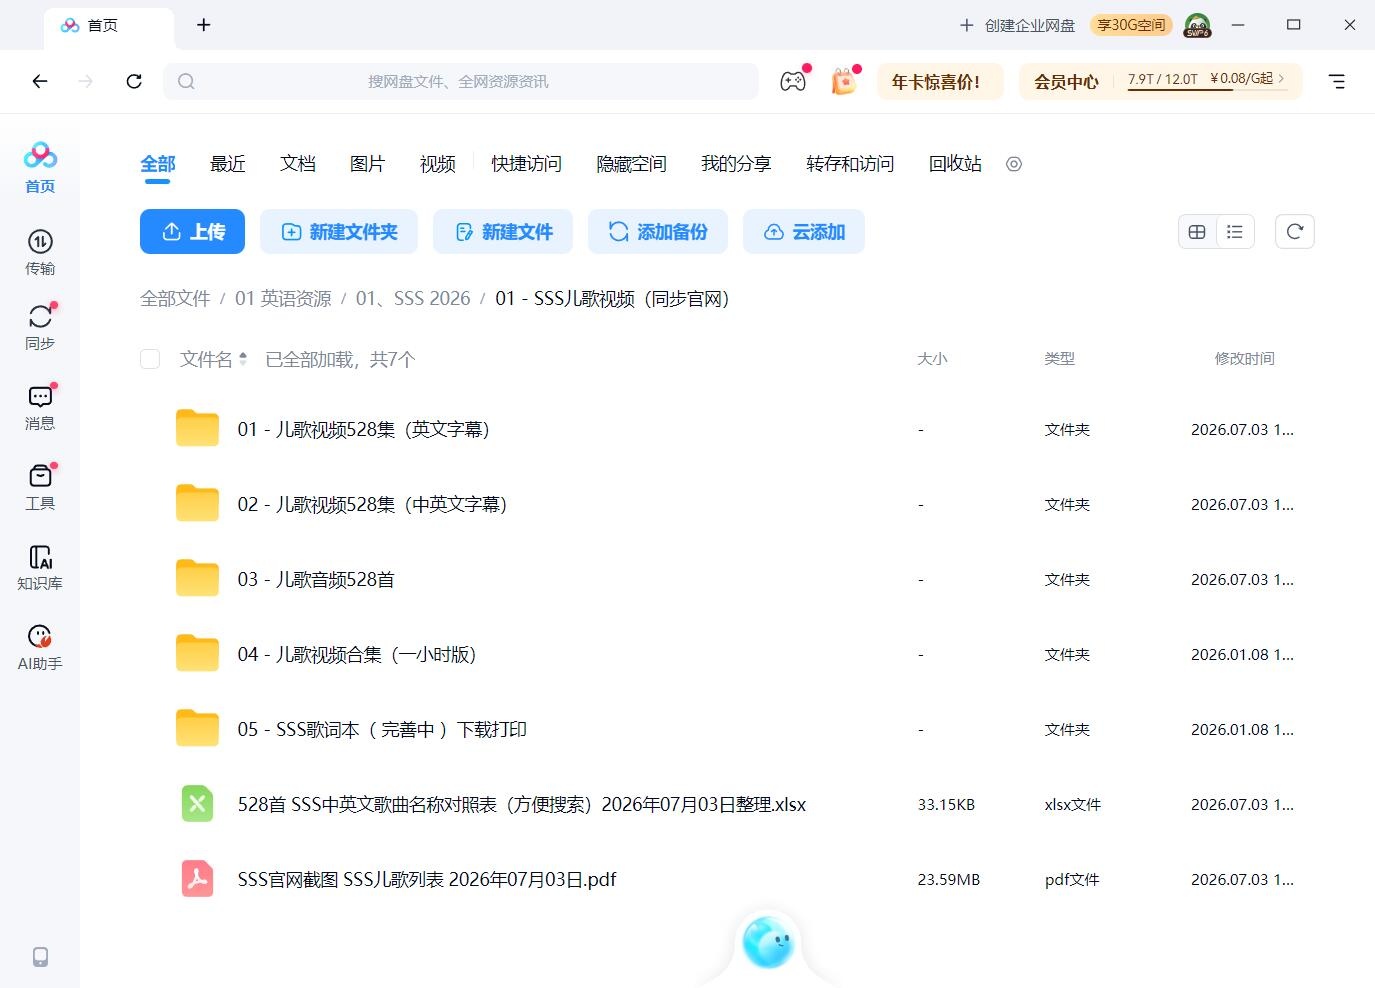This screenshot has width=1375, height=988.
Task: Click the pdf file icon for SSS官网截图
Action: click(x=197, y=879)
